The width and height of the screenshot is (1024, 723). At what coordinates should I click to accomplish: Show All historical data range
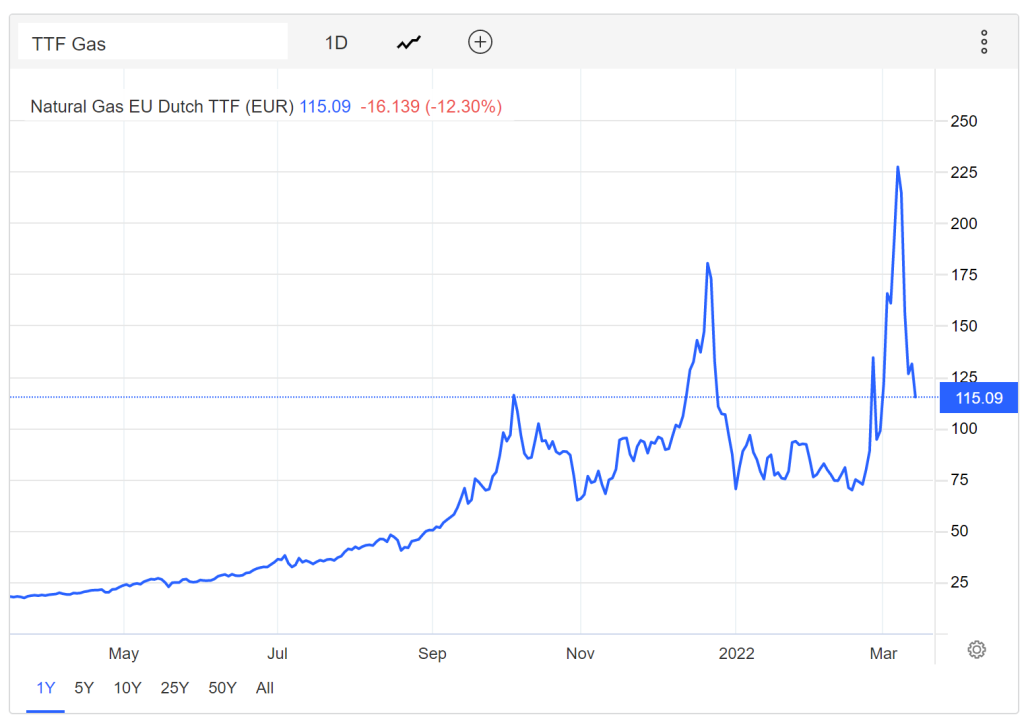coord(265,688)
